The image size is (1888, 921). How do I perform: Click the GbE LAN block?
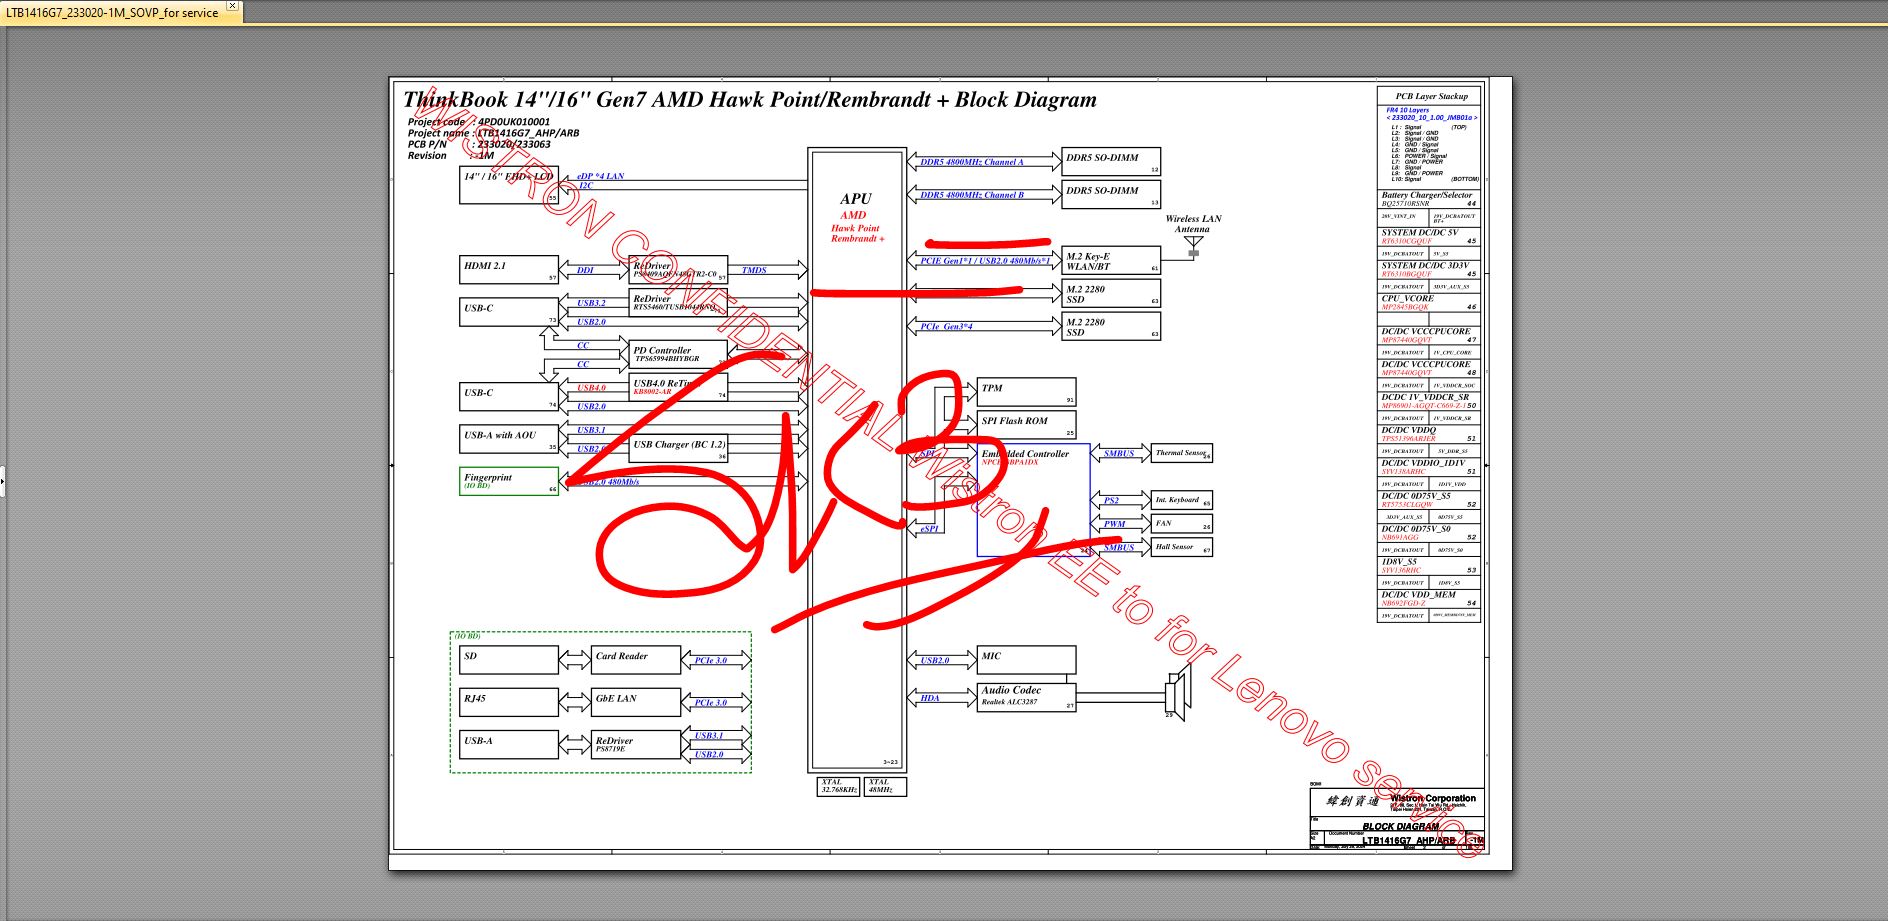pyautogui.click(x=636, y=702)
